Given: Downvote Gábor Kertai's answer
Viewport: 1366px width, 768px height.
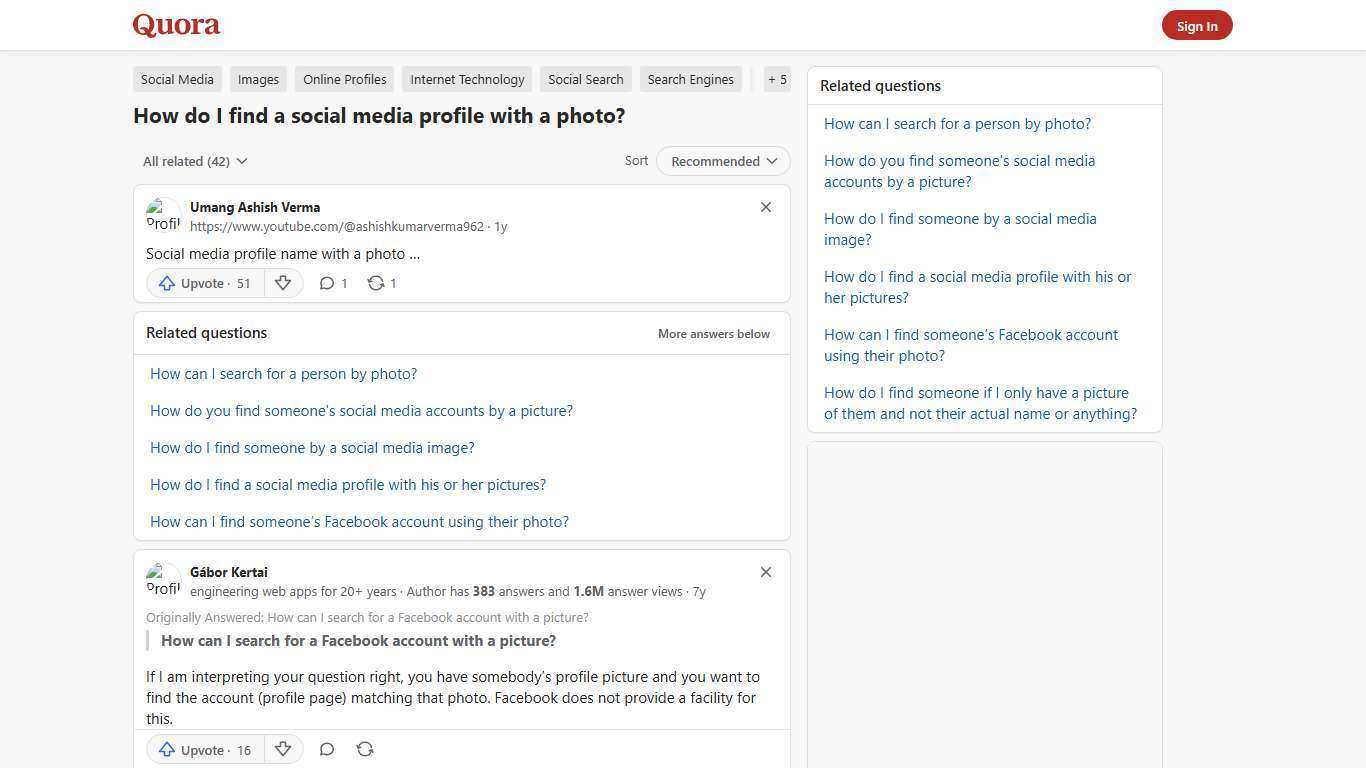Looking at the screenshot, I should pos(283,749).
